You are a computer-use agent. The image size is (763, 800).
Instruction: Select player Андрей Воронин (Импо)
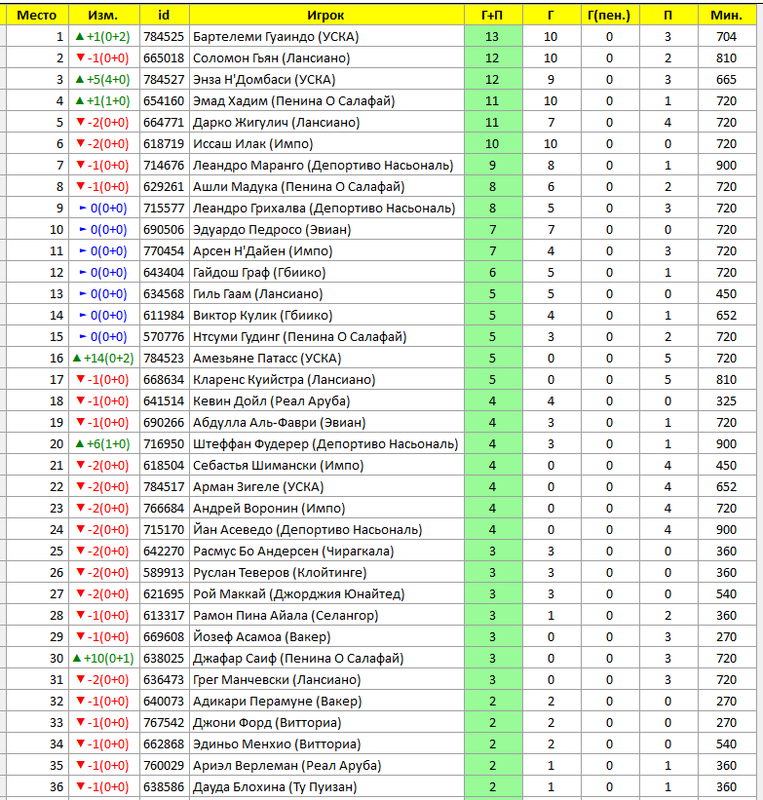tap(269, 508)
